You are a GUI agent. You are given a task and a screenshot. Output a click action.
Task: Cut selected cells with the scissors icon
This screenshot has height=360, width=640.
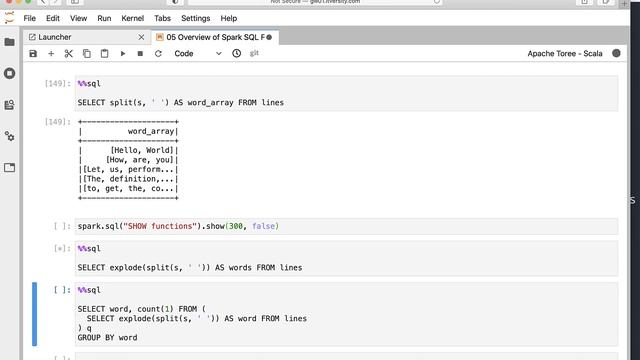(x=69, y=53)
